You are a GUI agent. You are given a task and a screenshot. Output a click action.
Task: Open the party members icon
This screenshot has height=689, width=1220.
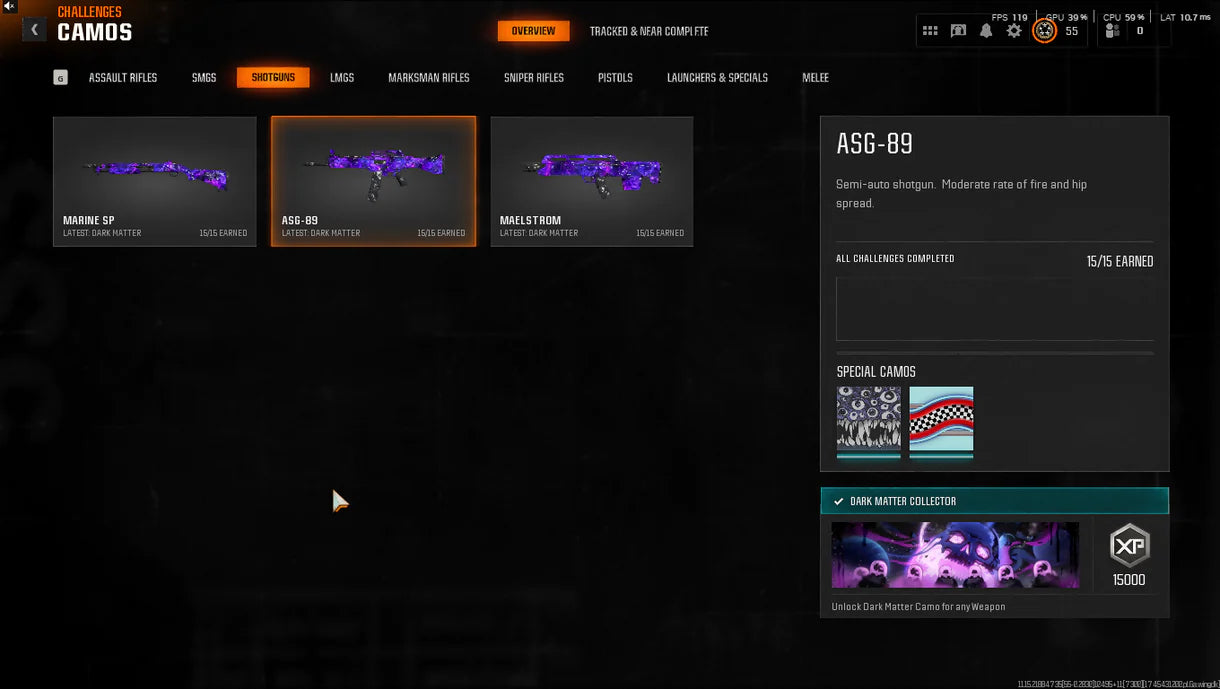click(x=1112, y=31)
